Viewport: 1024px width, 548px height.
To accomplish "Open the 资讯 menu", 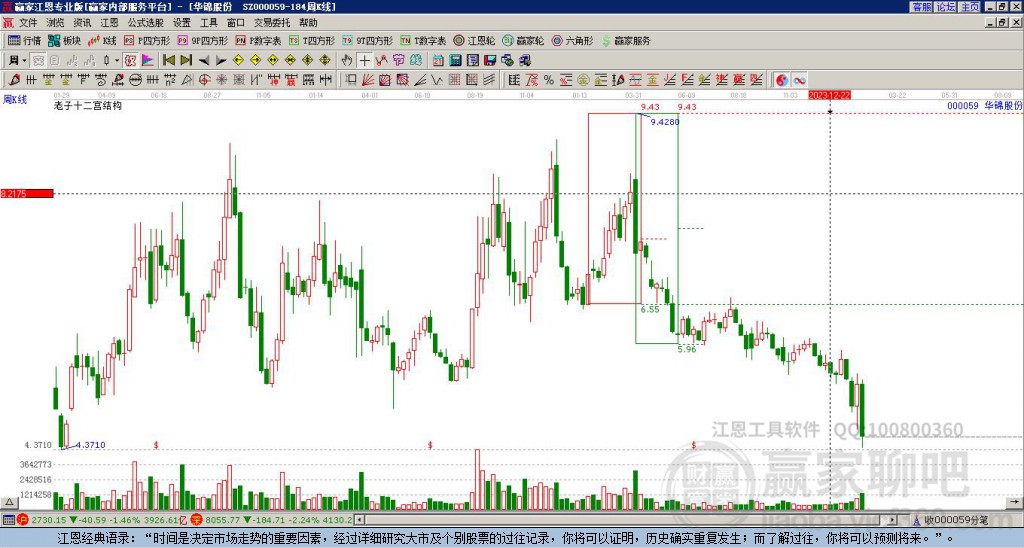I will pyautogui.click(x=82, y=23).
